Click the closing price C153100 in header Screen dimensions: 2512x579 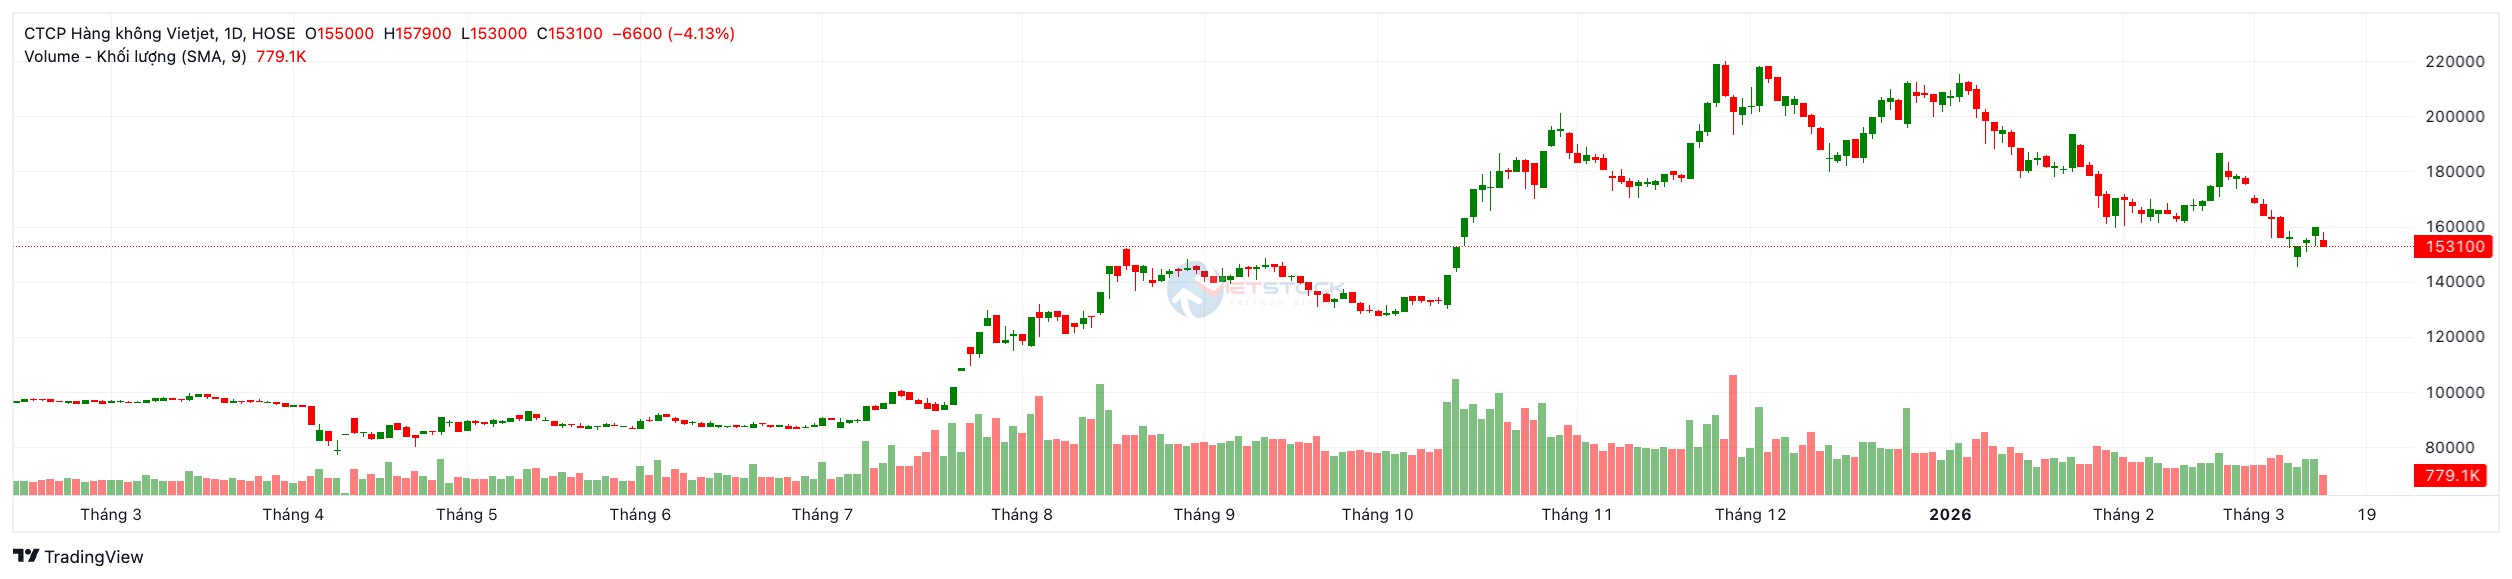(570, 33)
